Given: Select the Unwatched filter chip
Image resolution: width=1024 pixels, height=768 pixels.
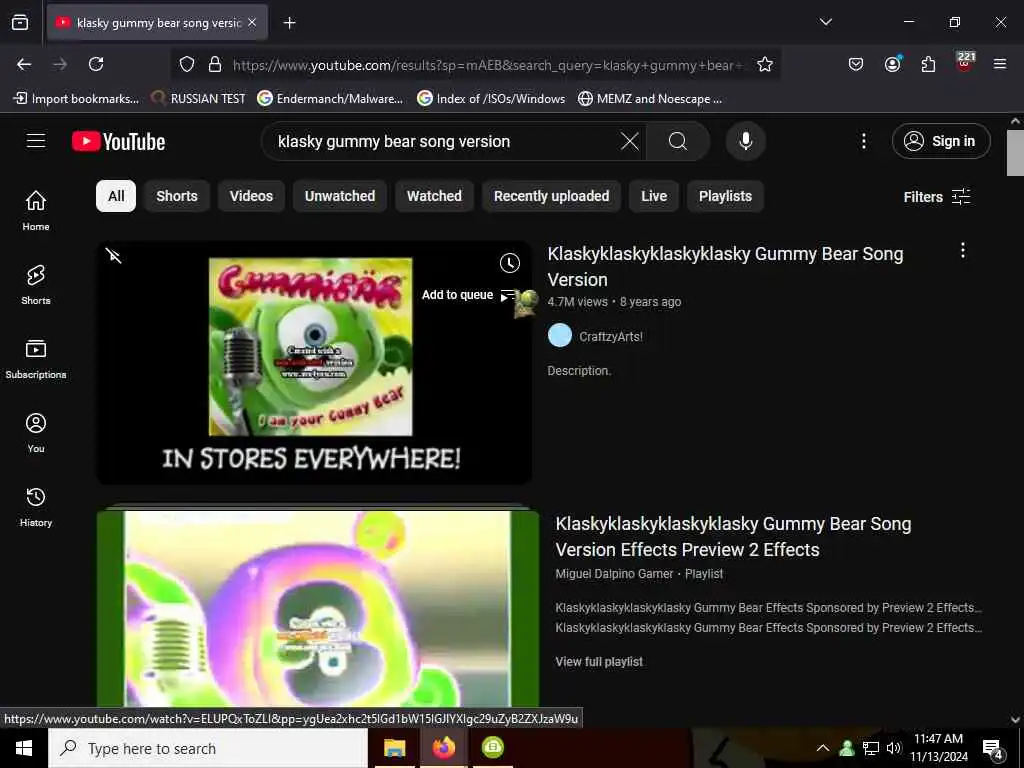Looking at the screenshot, I should tap(340, 196).
